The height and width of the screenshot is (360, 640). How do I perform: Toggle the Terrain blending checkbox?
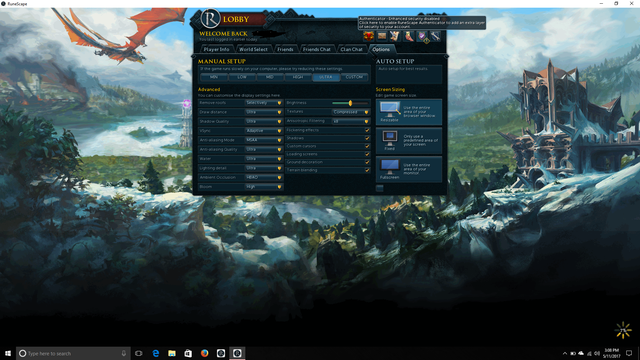click(367, 170)
